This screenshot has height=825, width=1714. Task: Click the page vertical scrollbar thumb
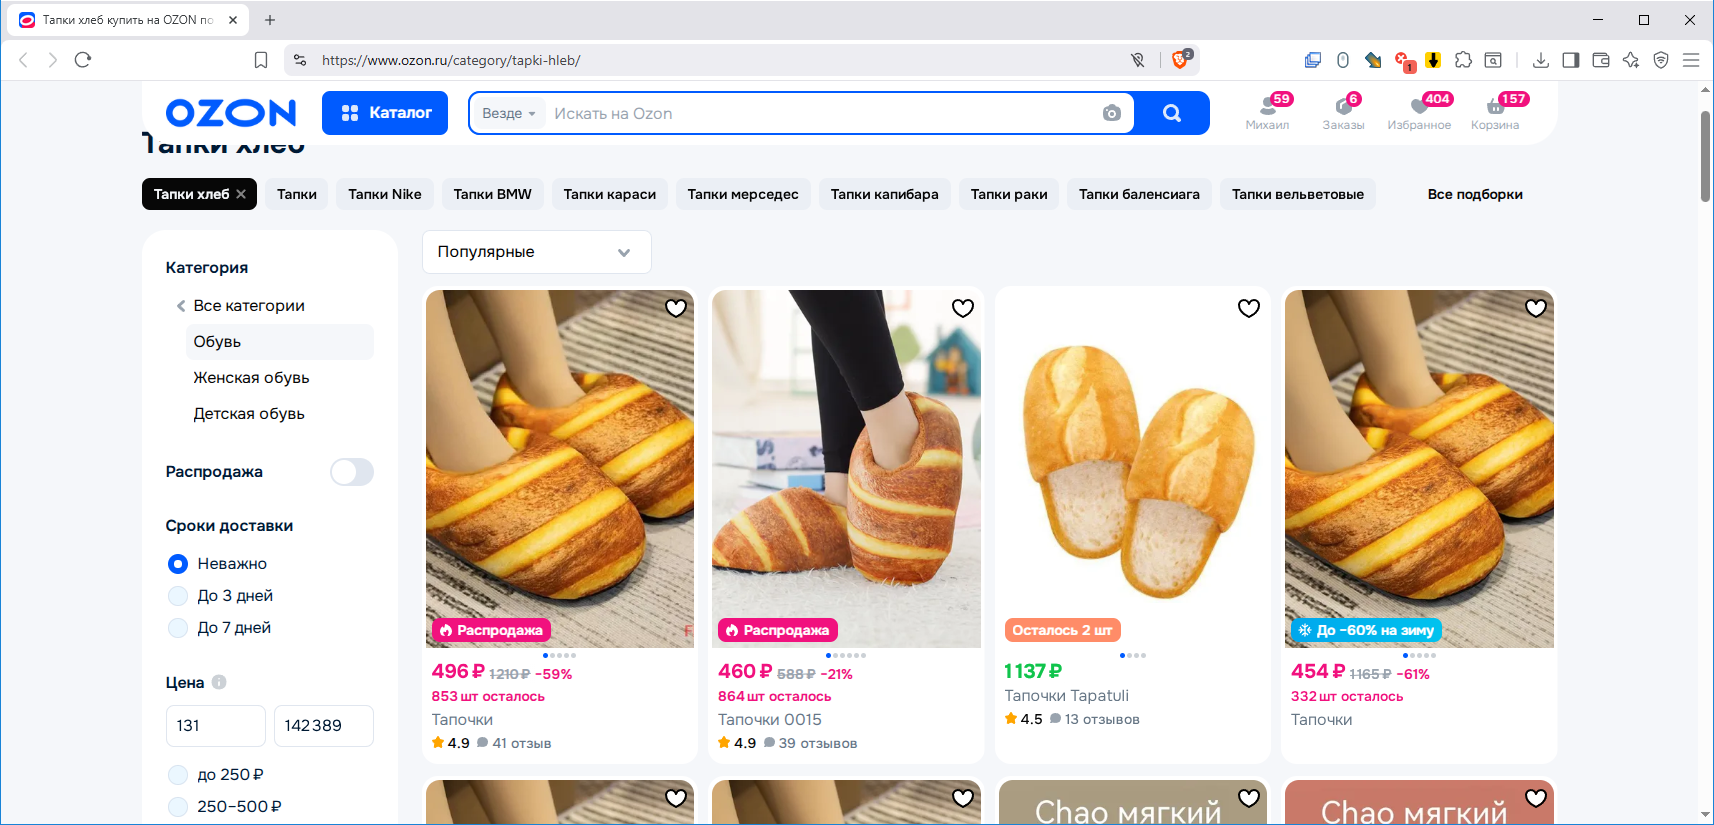click(x=1705, y=156)
